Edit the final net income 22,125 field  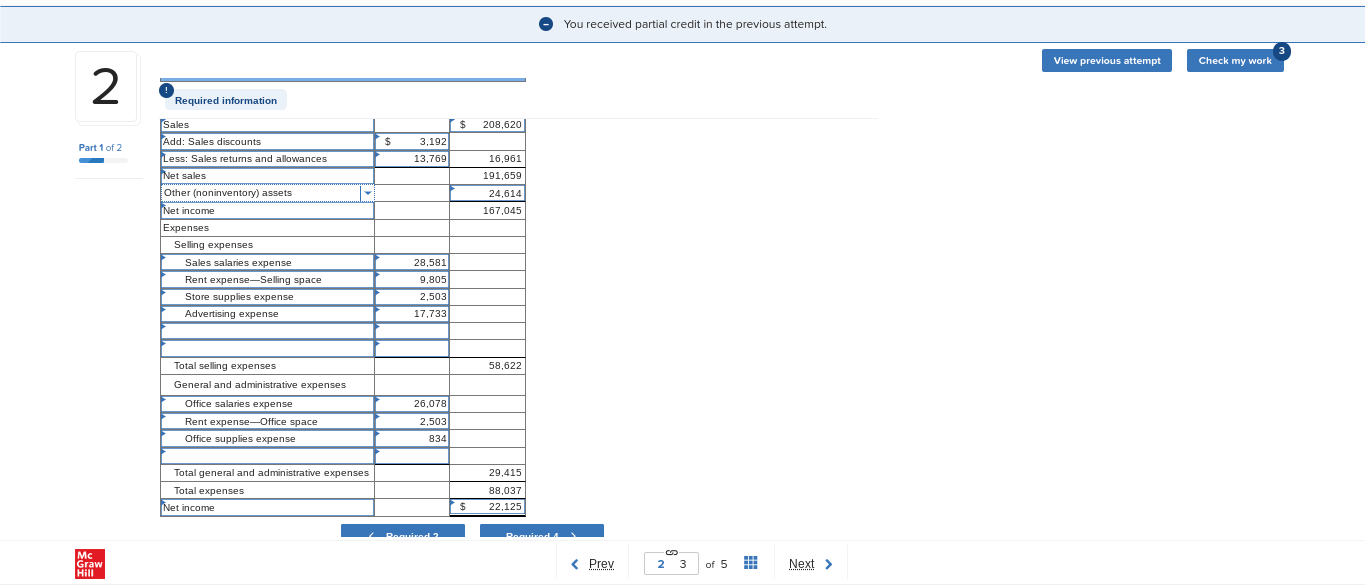[x=488, y=507]
